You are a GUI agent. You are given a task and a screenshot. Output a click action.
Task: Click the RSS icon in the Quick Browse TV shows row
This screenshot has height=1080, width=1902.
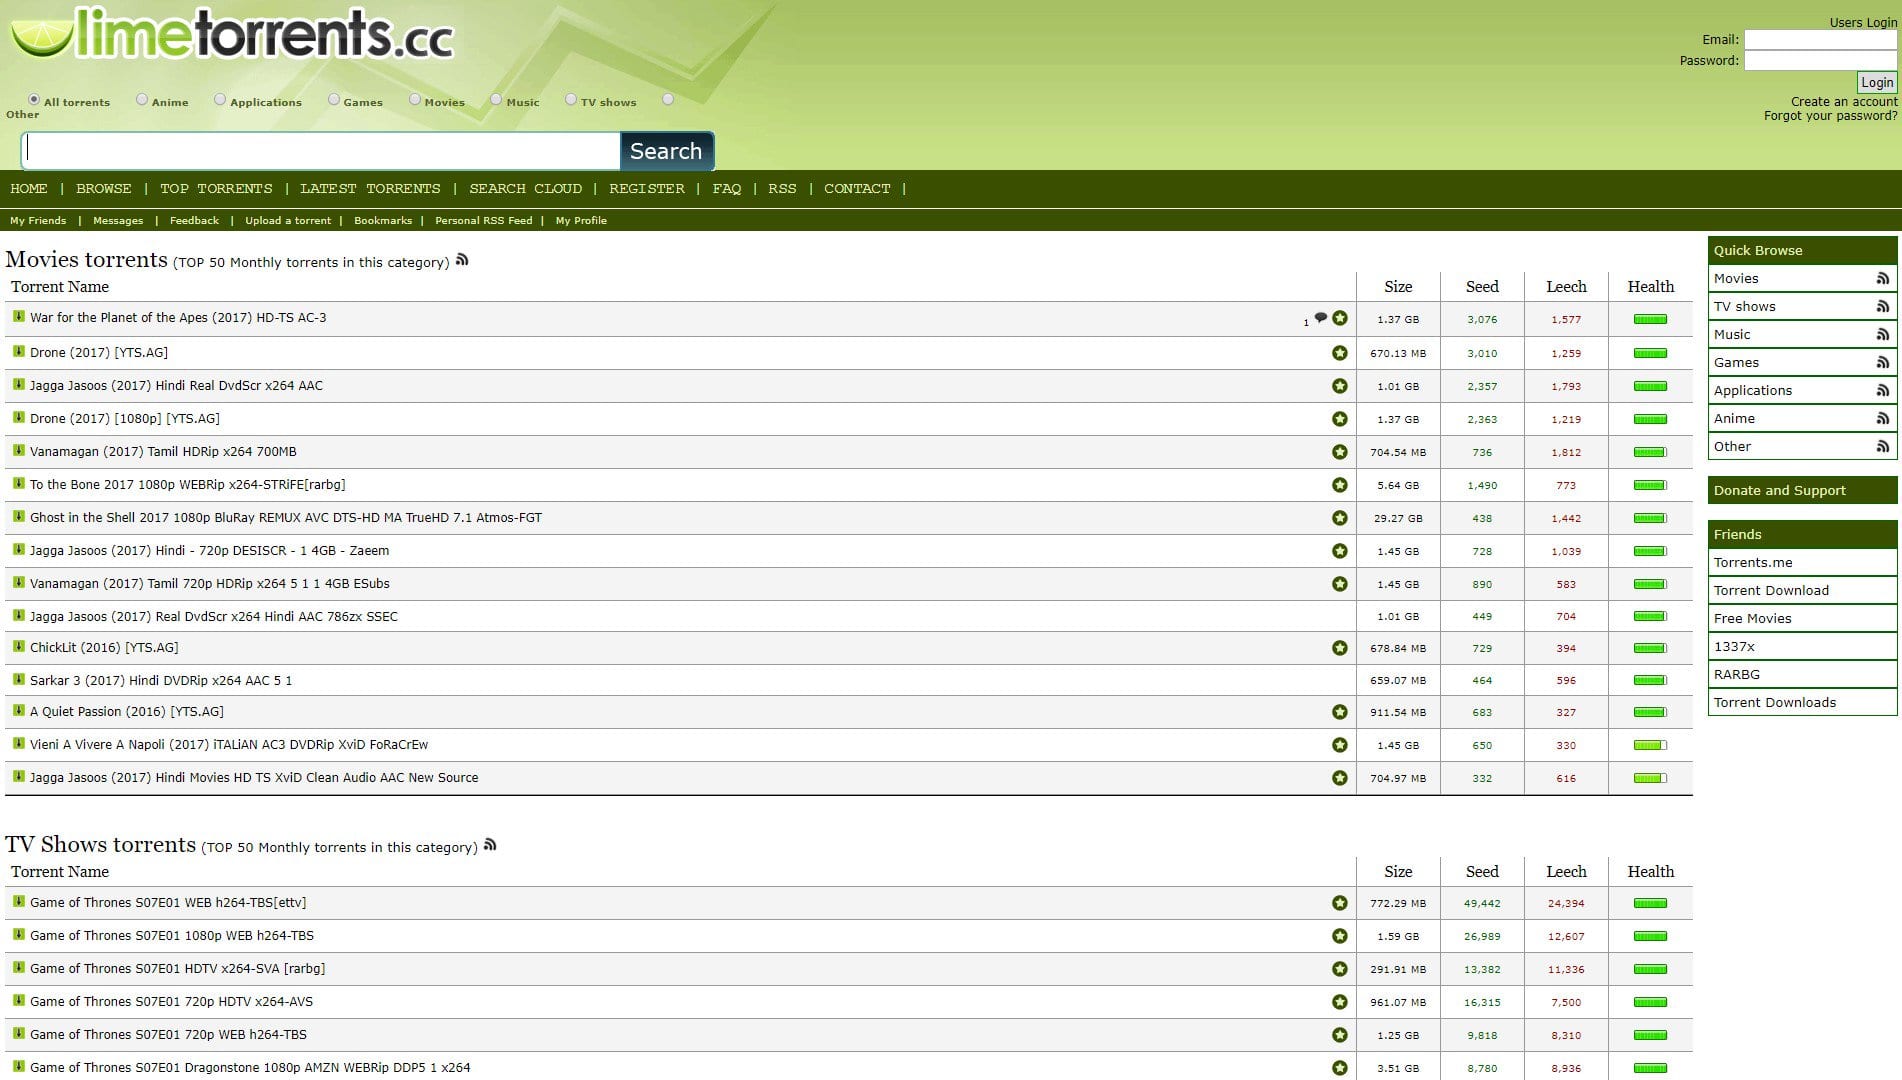pos(1883,307)
